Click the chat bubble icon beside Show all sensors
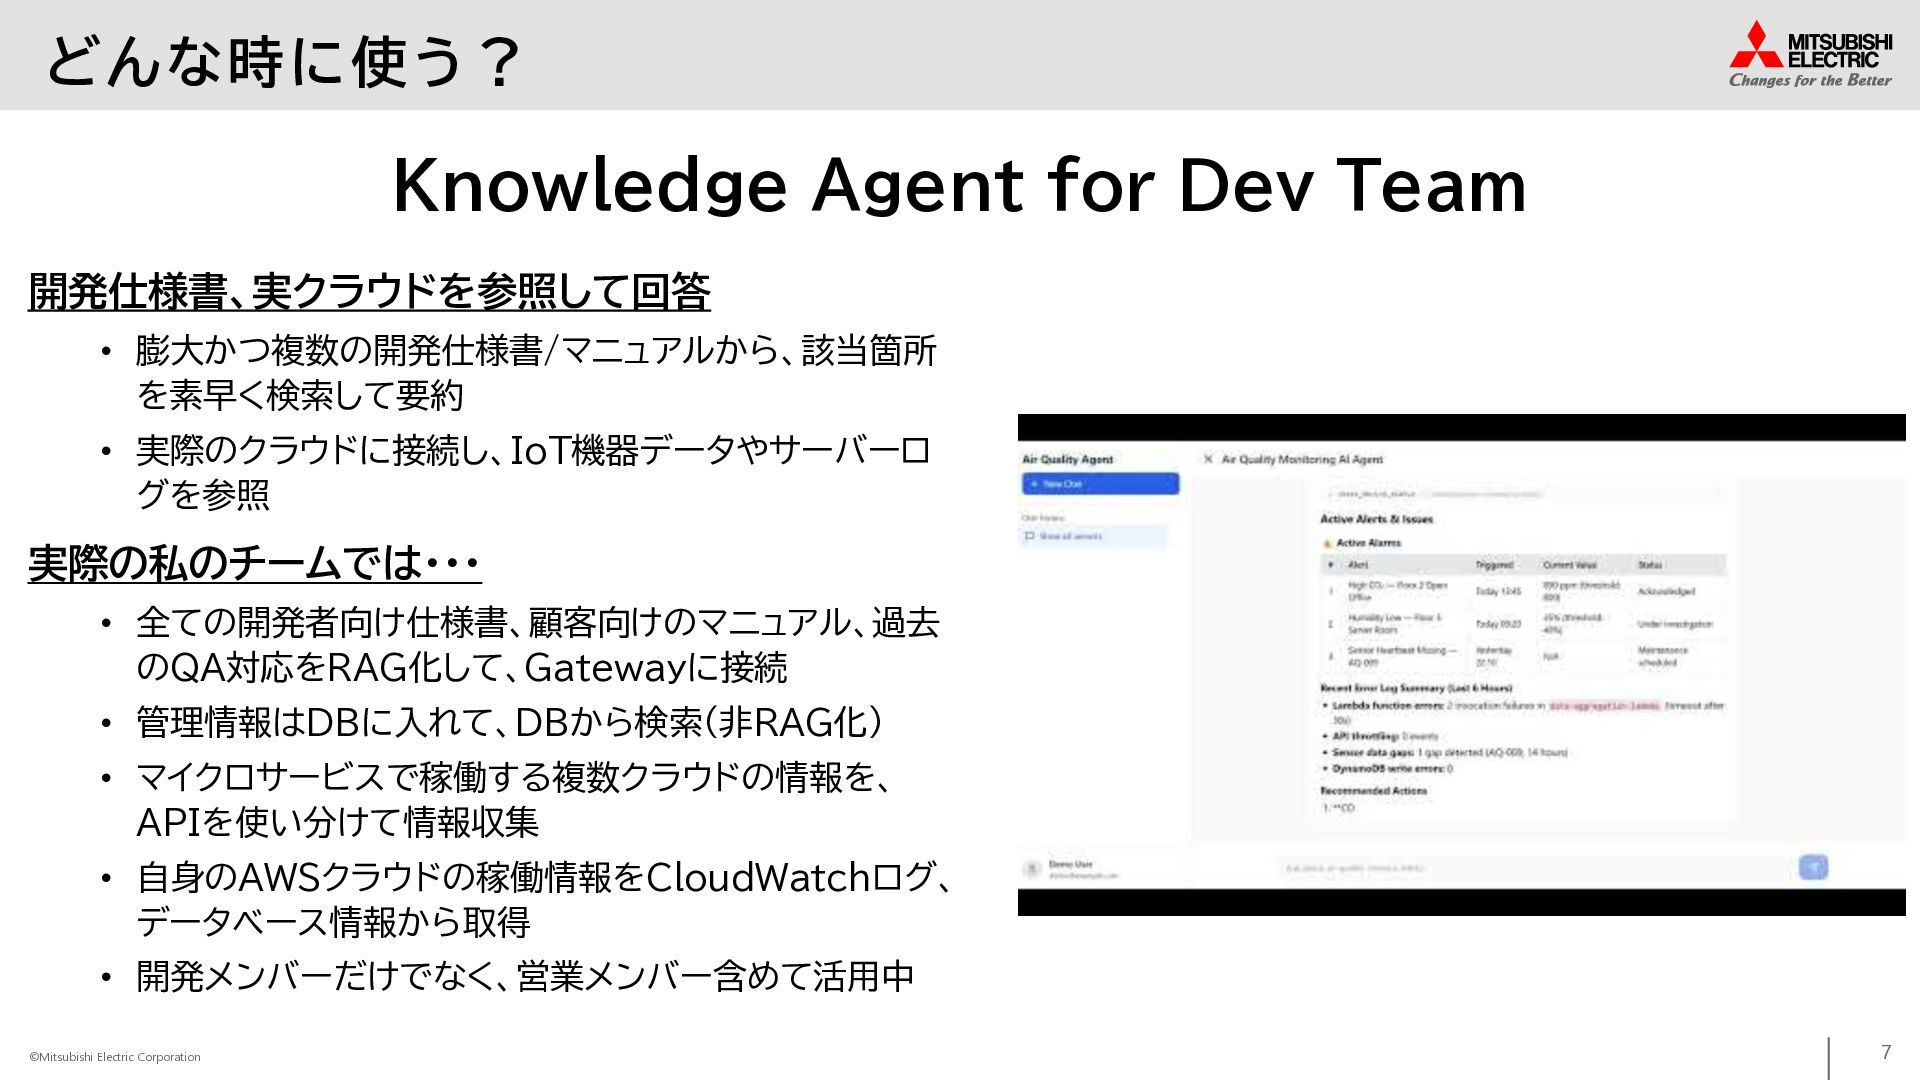This screenshot has width=1920, height=1080. 1029,536
